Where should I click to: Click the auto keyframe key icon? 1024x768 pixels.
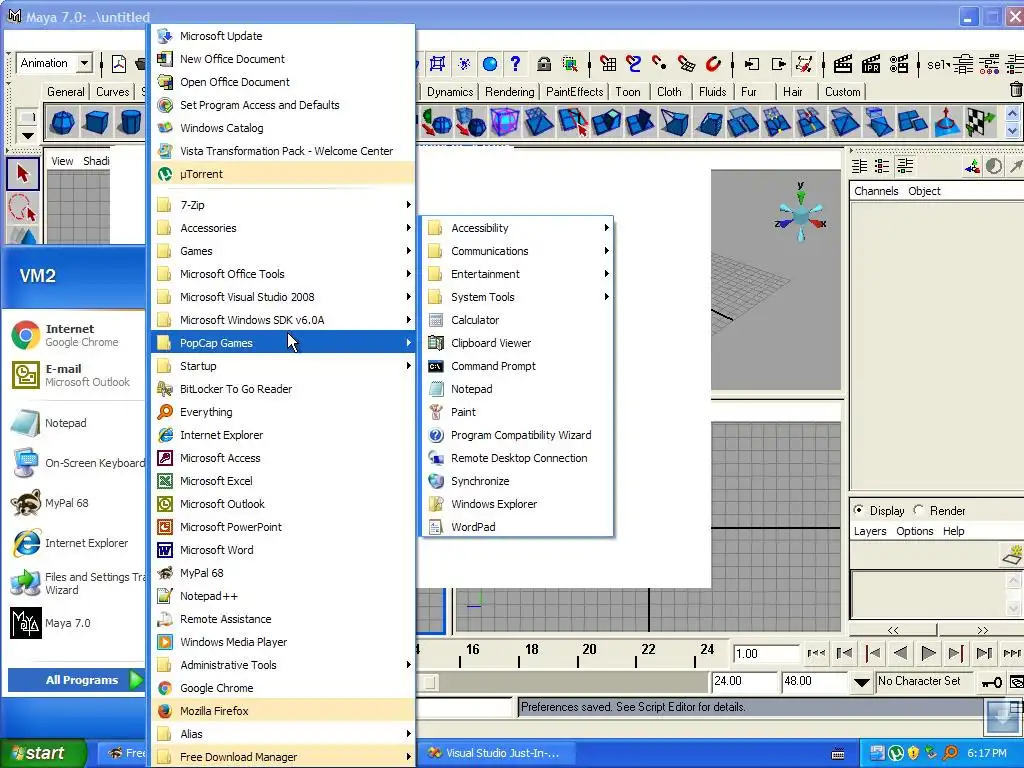click(x=992, y=682)
